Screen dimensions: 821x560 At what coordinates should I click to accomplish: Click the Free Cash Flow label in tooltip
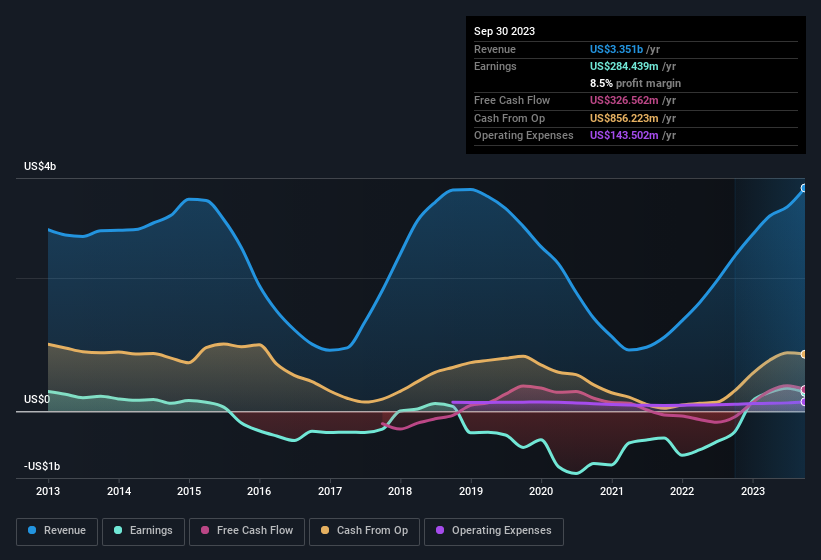(x=512, y=100)
